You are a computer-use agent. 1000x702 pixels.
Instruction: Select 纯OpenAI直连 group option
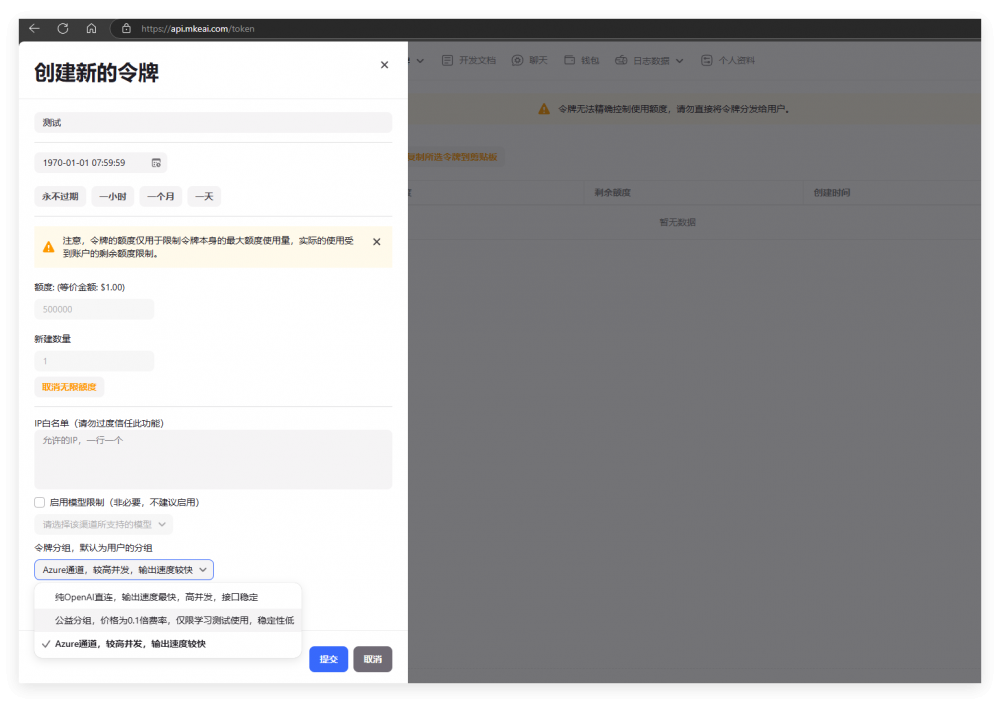[156, 597]
